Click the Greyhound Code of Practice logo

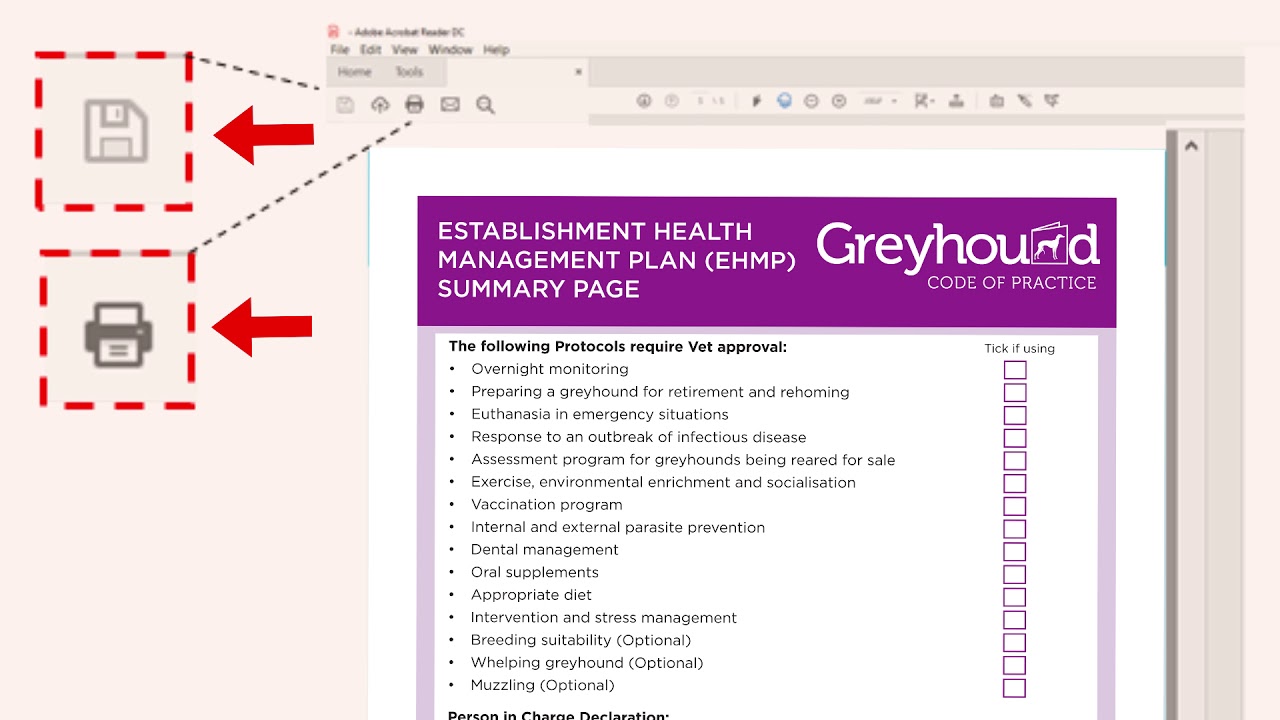[x=958, y=256]
